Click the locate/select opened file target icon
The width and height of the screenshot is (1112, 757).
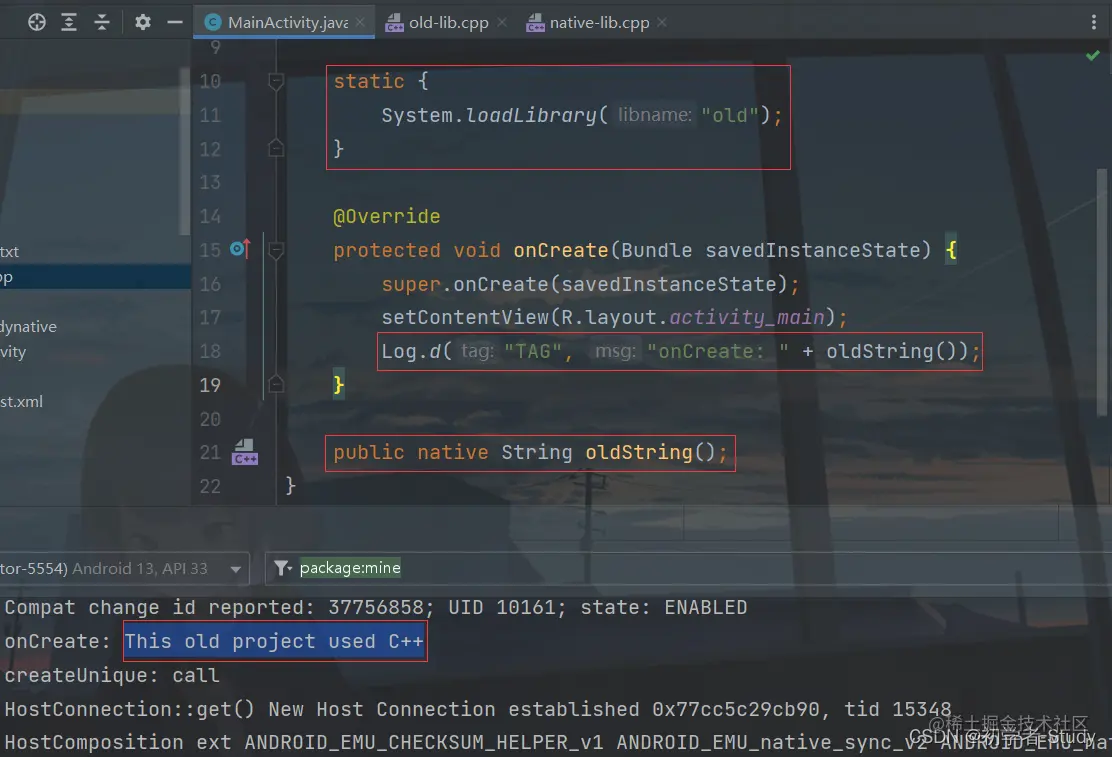(x=37, y=22)
